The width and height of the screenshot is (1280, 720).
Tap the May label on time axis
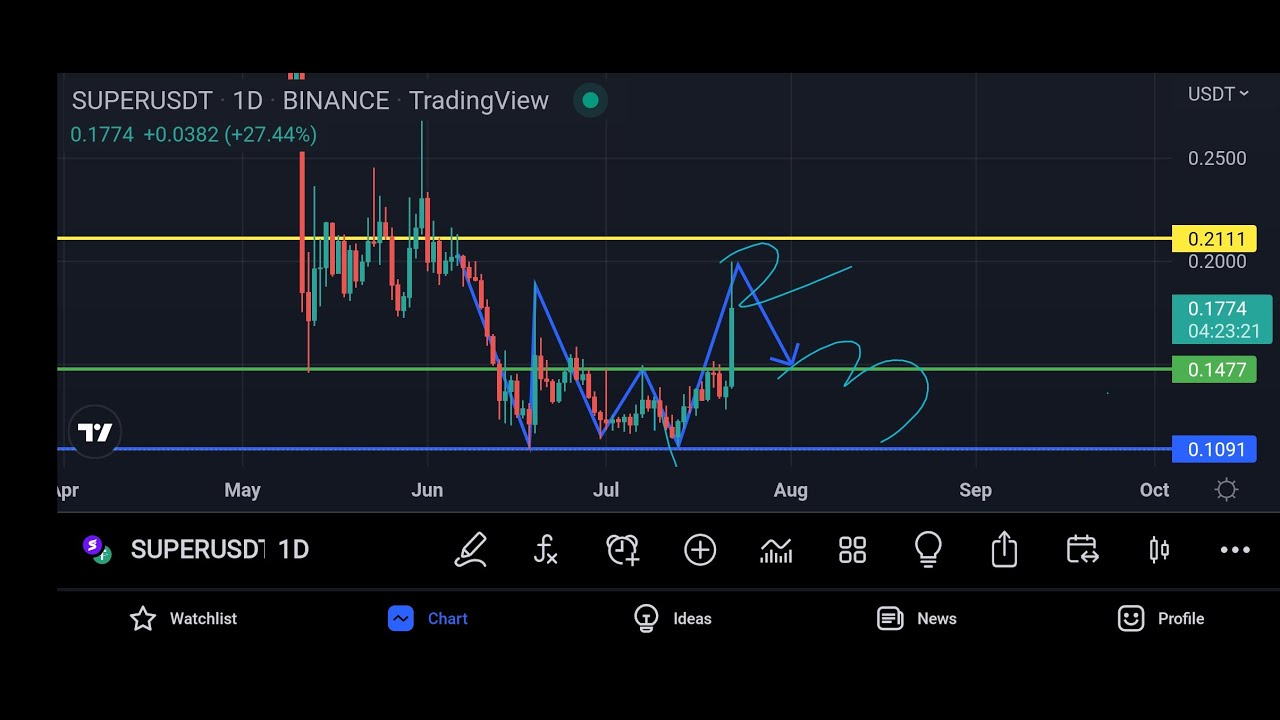pos(242,490)
